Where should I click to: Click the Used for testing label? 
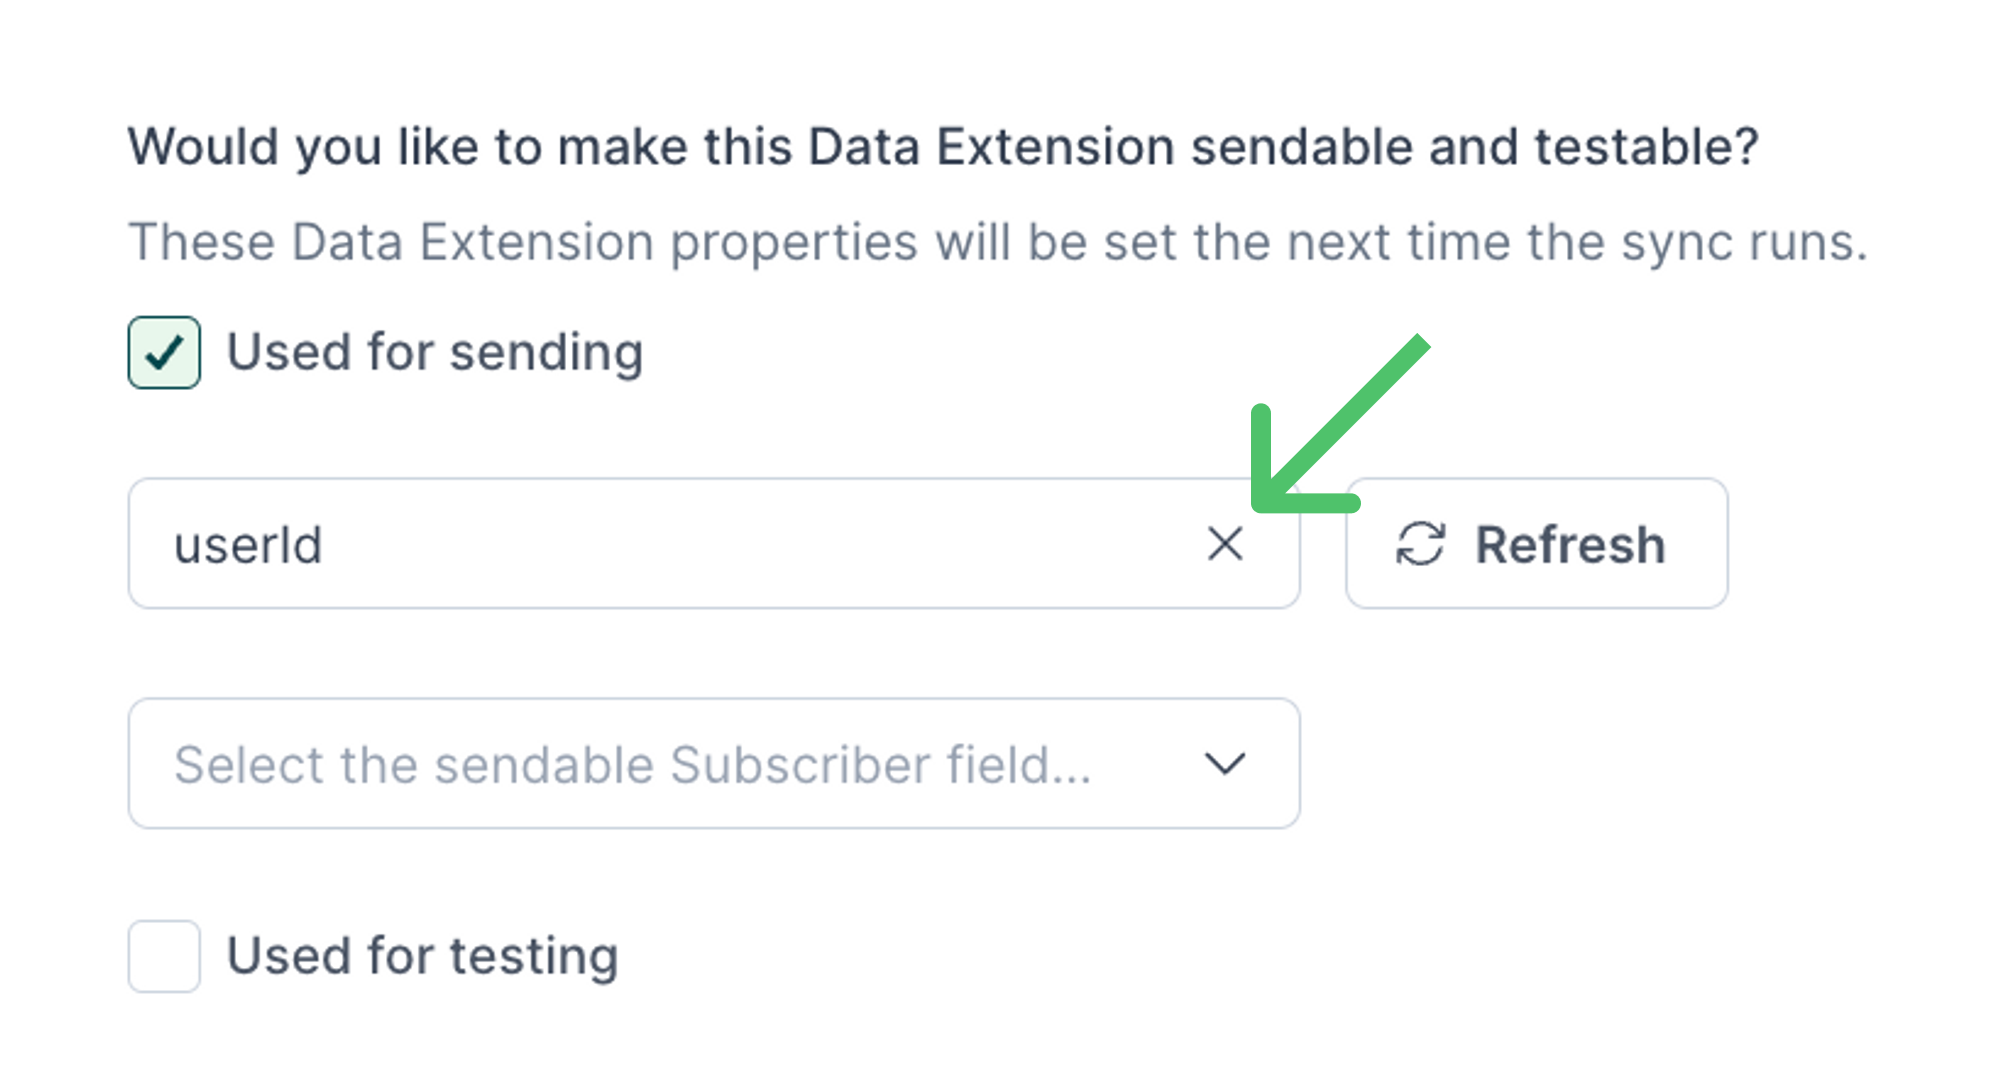coord(420,955)
